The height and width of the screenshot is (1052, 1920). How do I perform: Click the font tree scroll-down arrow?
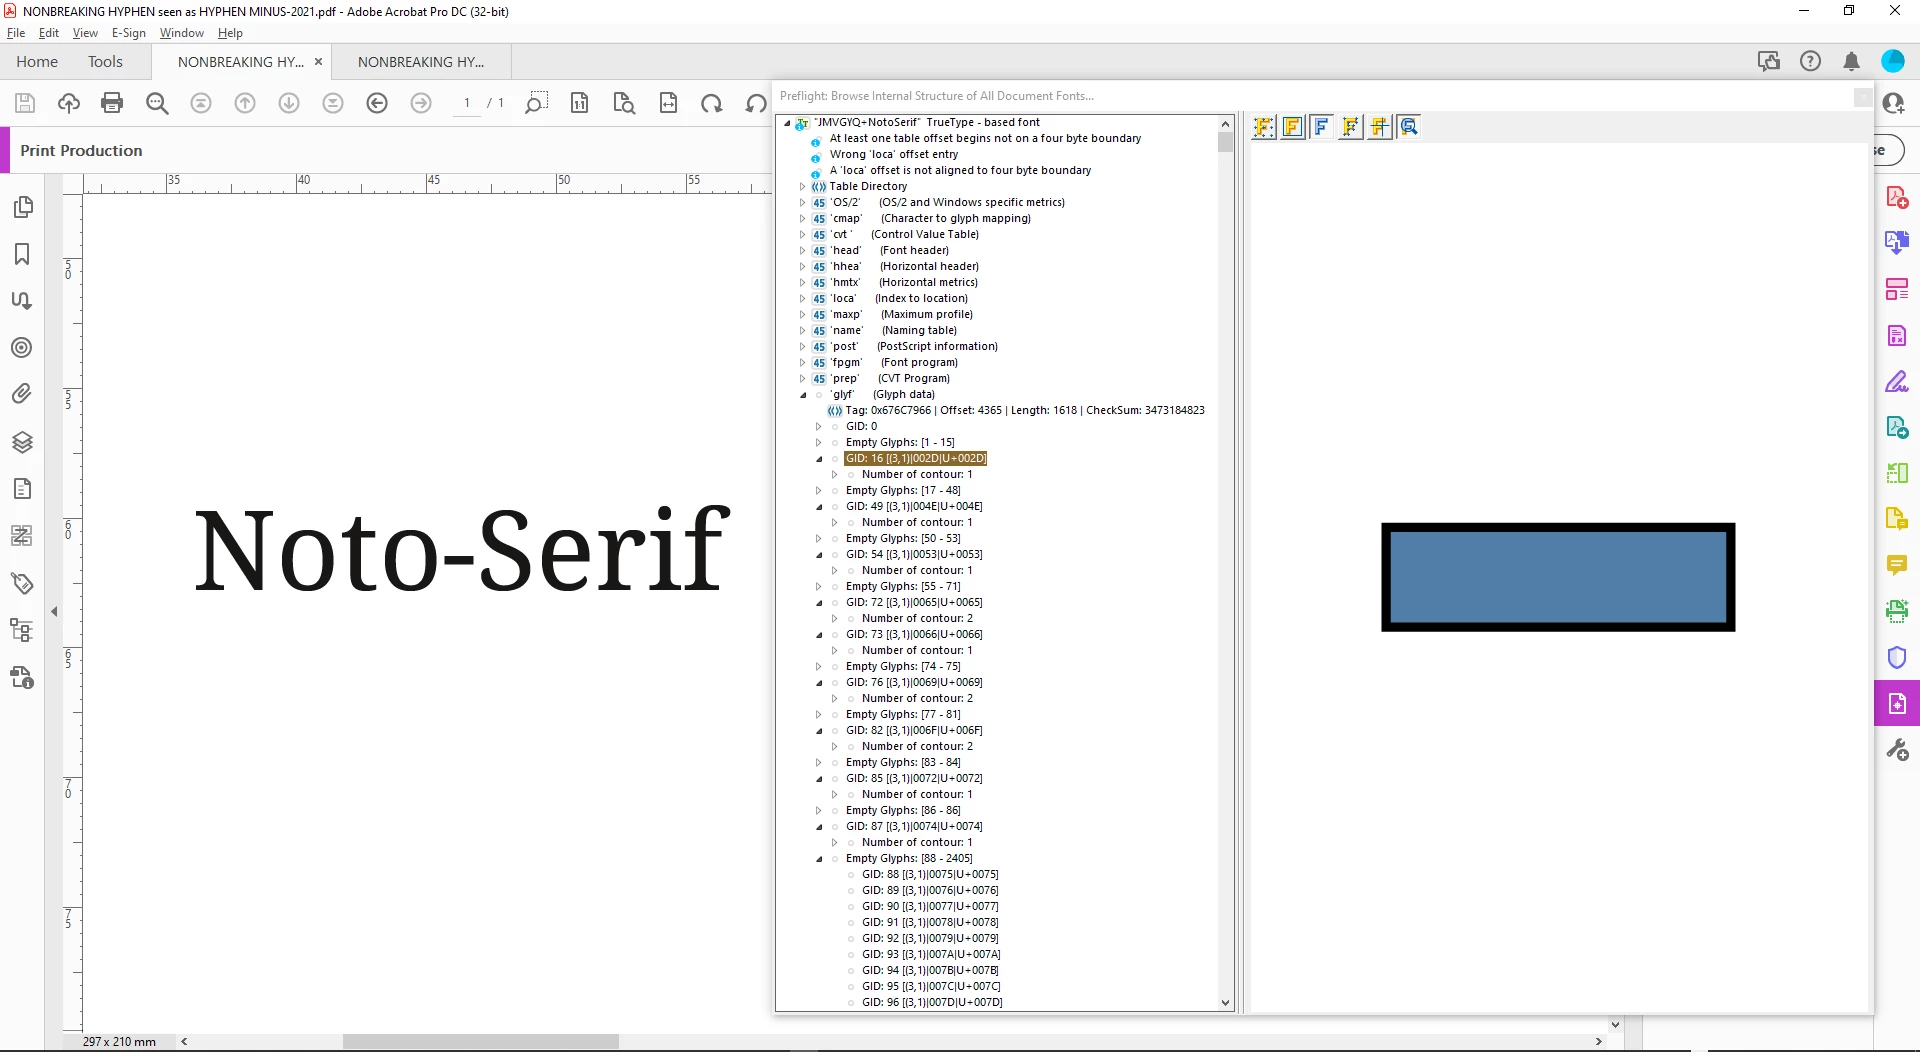1225,1003
